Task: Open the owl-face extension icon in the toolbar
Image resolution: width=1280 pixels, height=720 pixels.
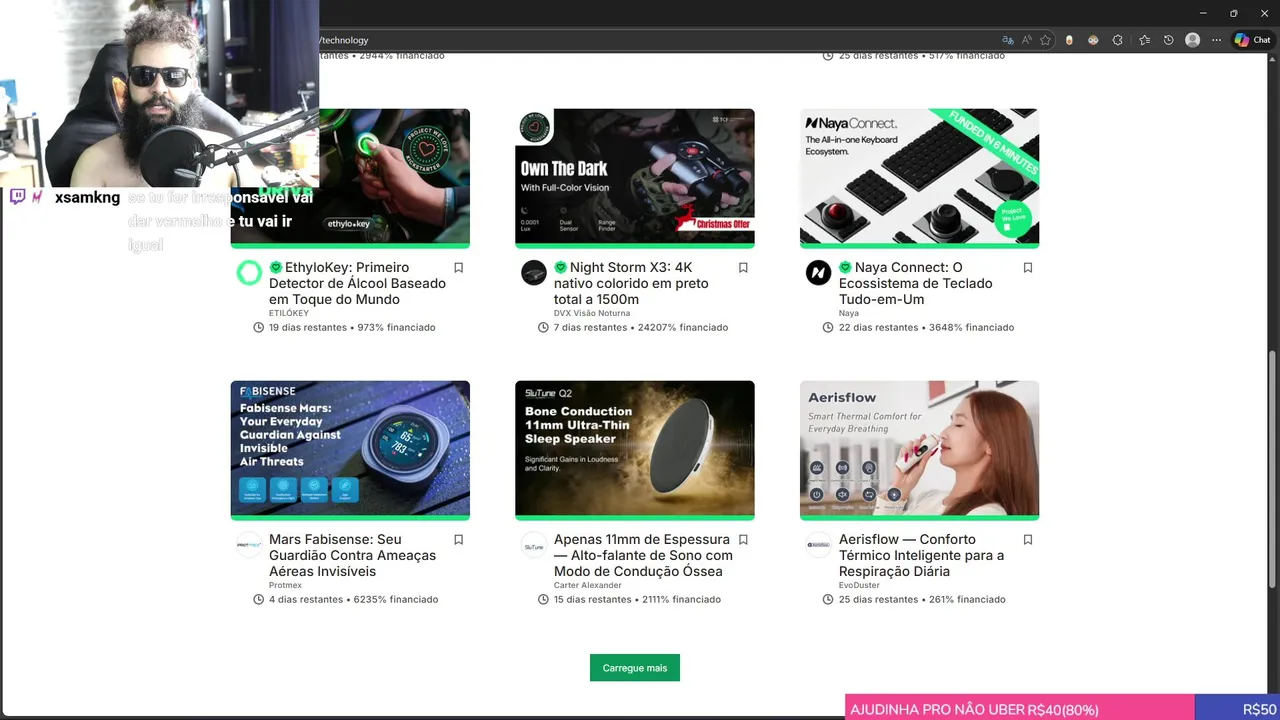Action: click(1093, 40)
